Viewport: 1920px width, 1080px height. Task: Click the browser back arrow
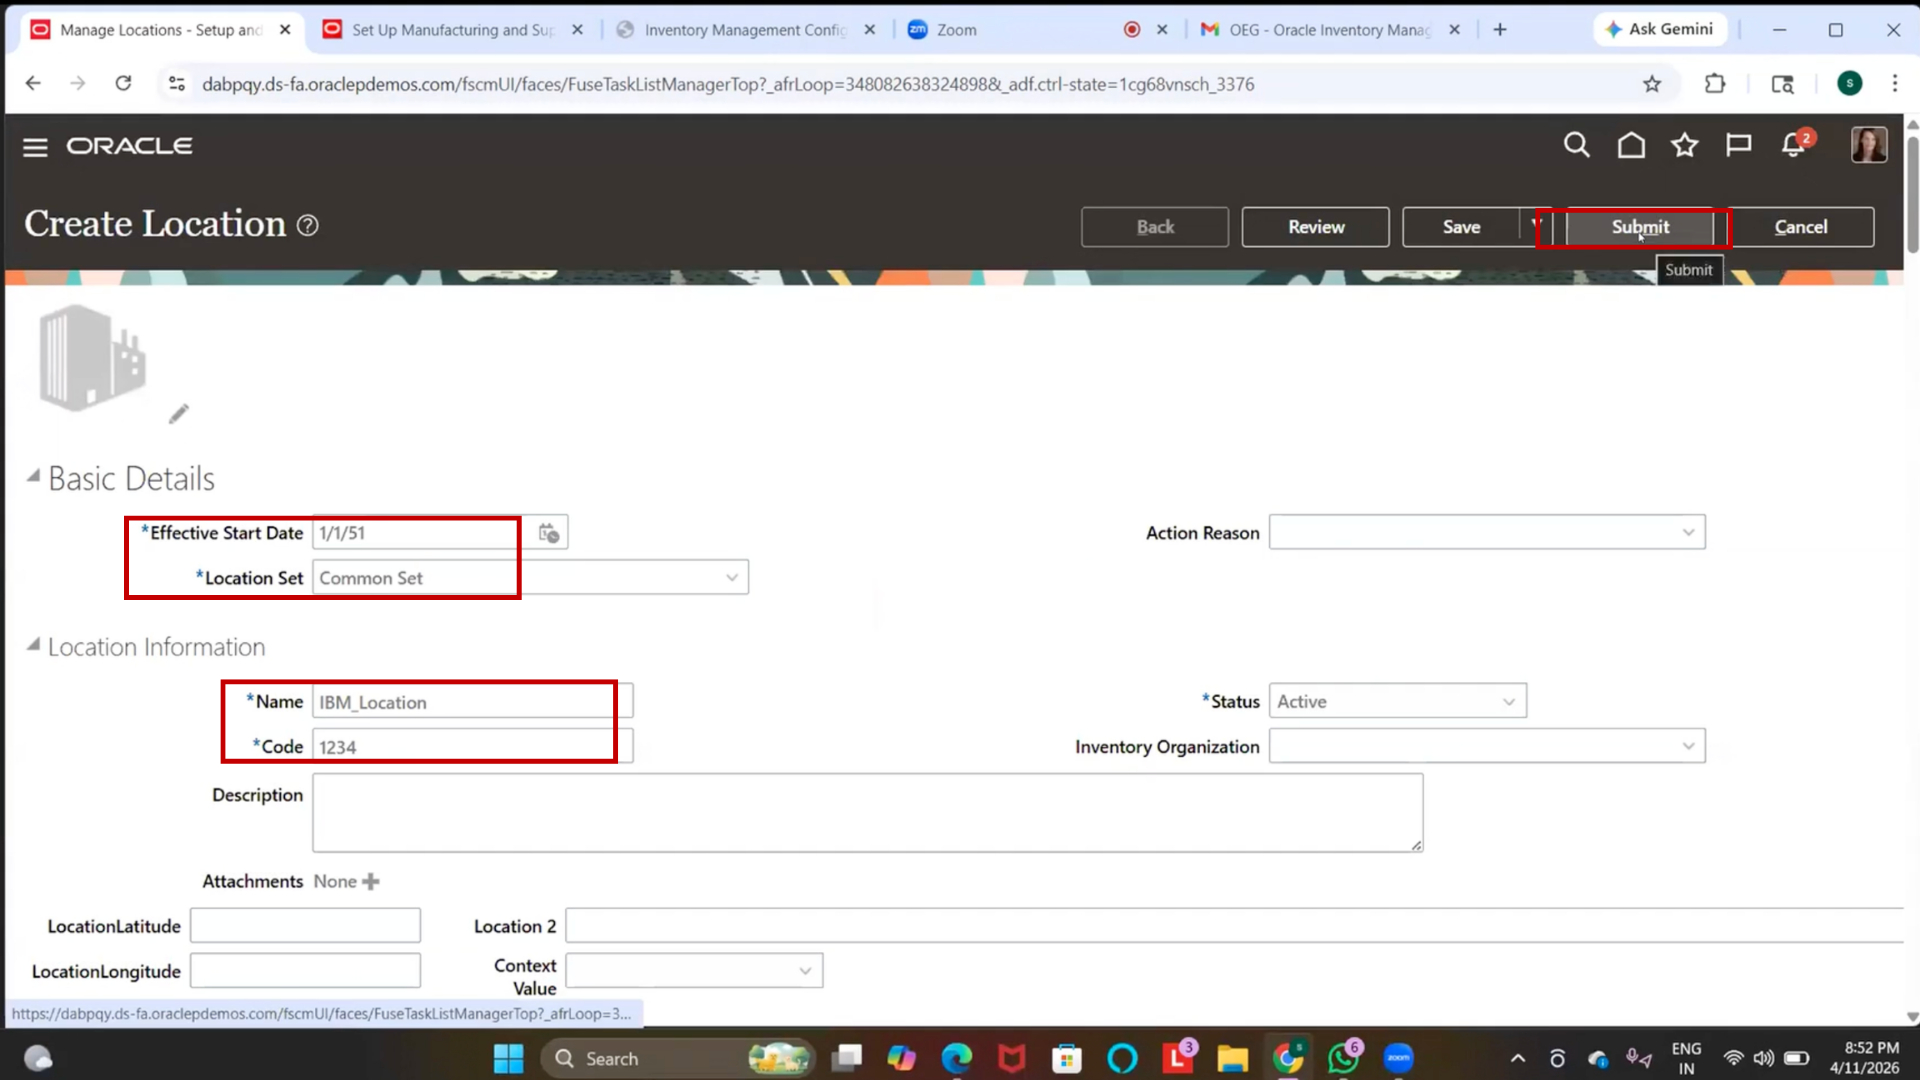(x=33, y=84)
